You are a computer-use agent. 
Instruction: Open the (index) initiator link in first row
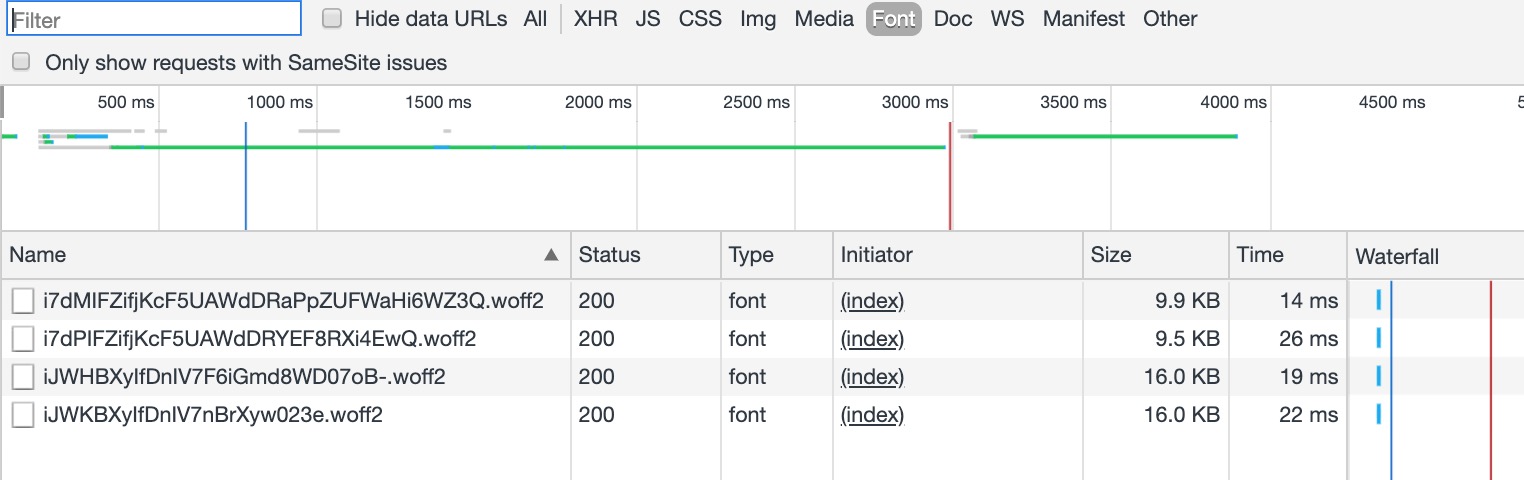point(872,301)
